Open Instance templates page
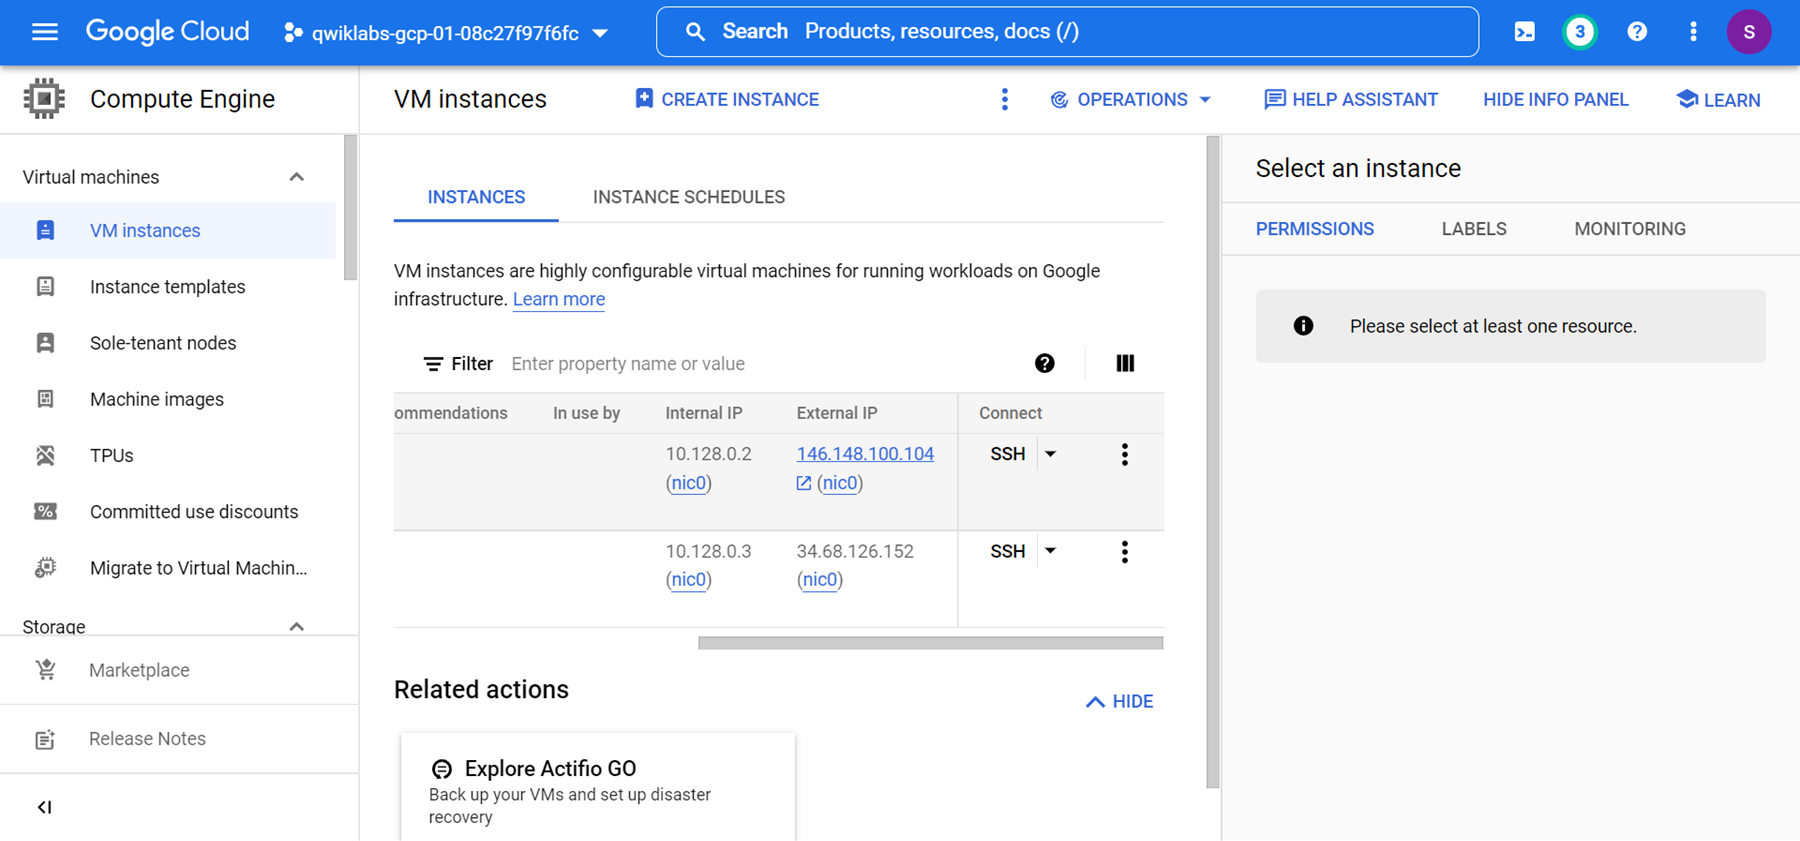This screenshot has height=841, width=1800. pos(167,287)
